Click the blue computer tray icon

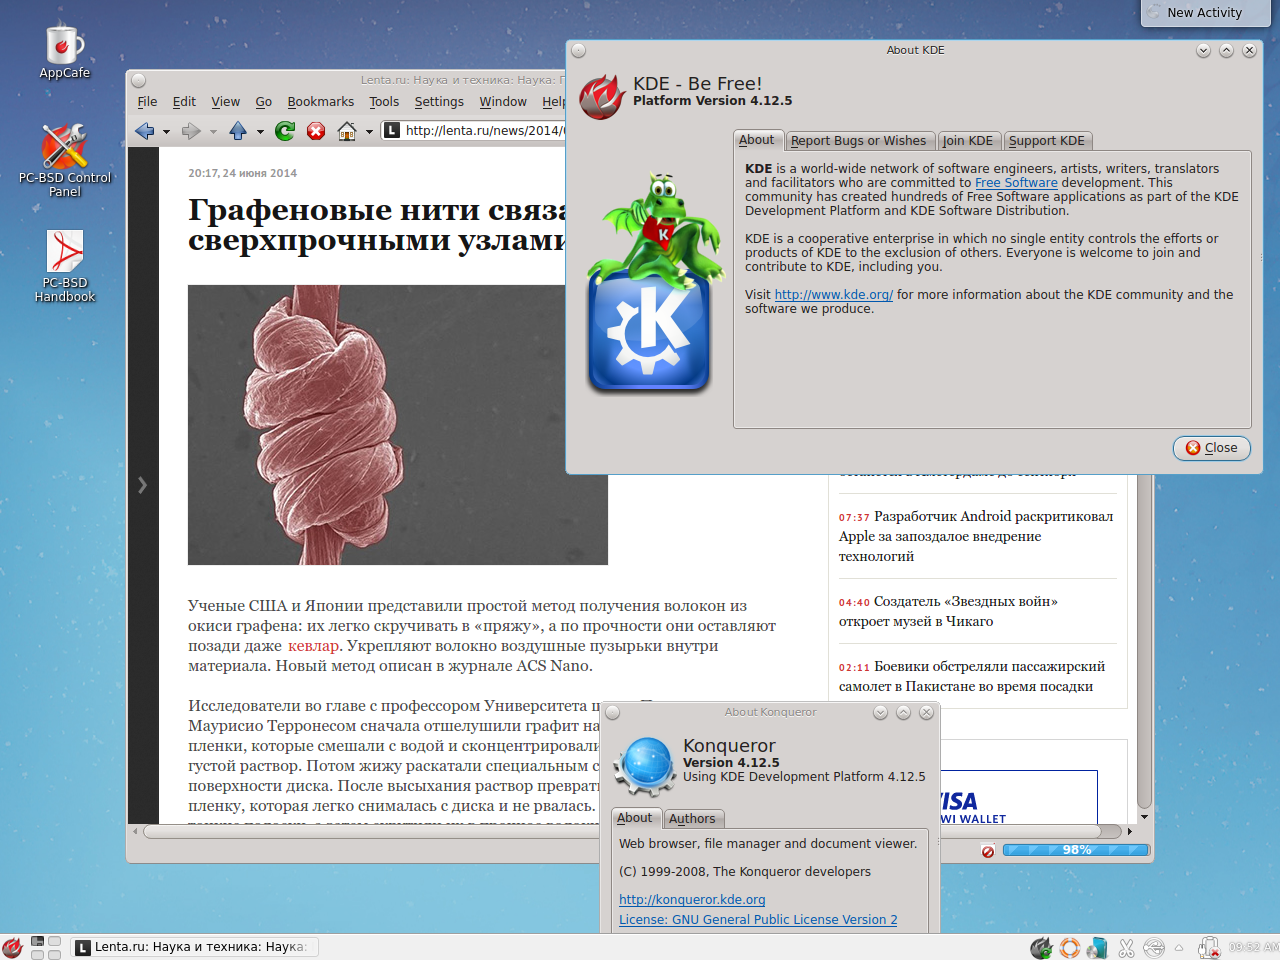tap(1097, 947)
